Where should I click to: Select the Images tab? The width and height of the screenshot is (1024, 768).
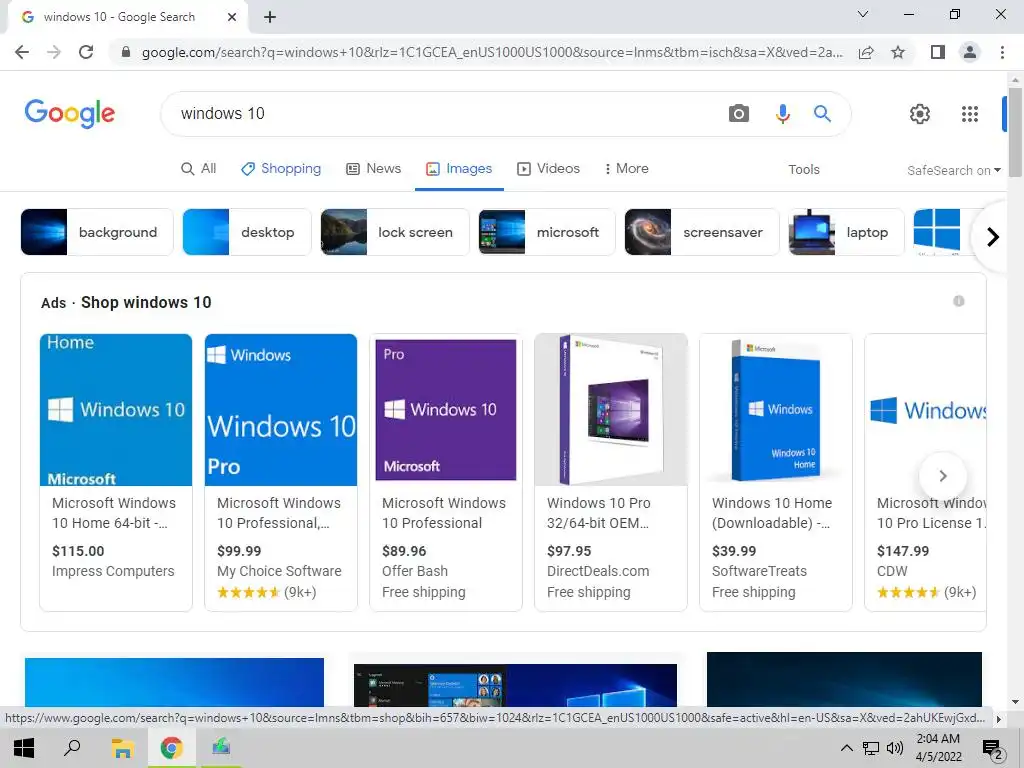coord(459,168)
